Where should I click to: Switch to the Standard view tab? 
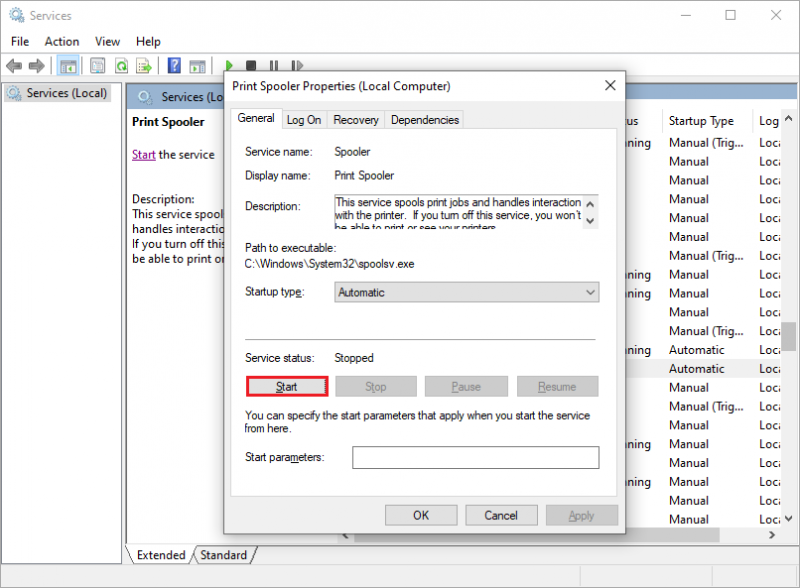[x=223, y=555]
